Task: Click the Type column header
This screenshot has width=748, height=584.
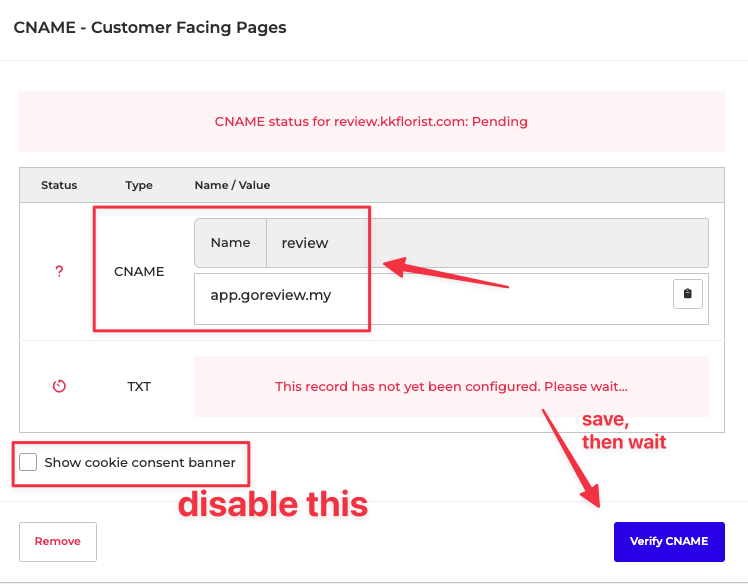Action: click(x=139, y=185)
